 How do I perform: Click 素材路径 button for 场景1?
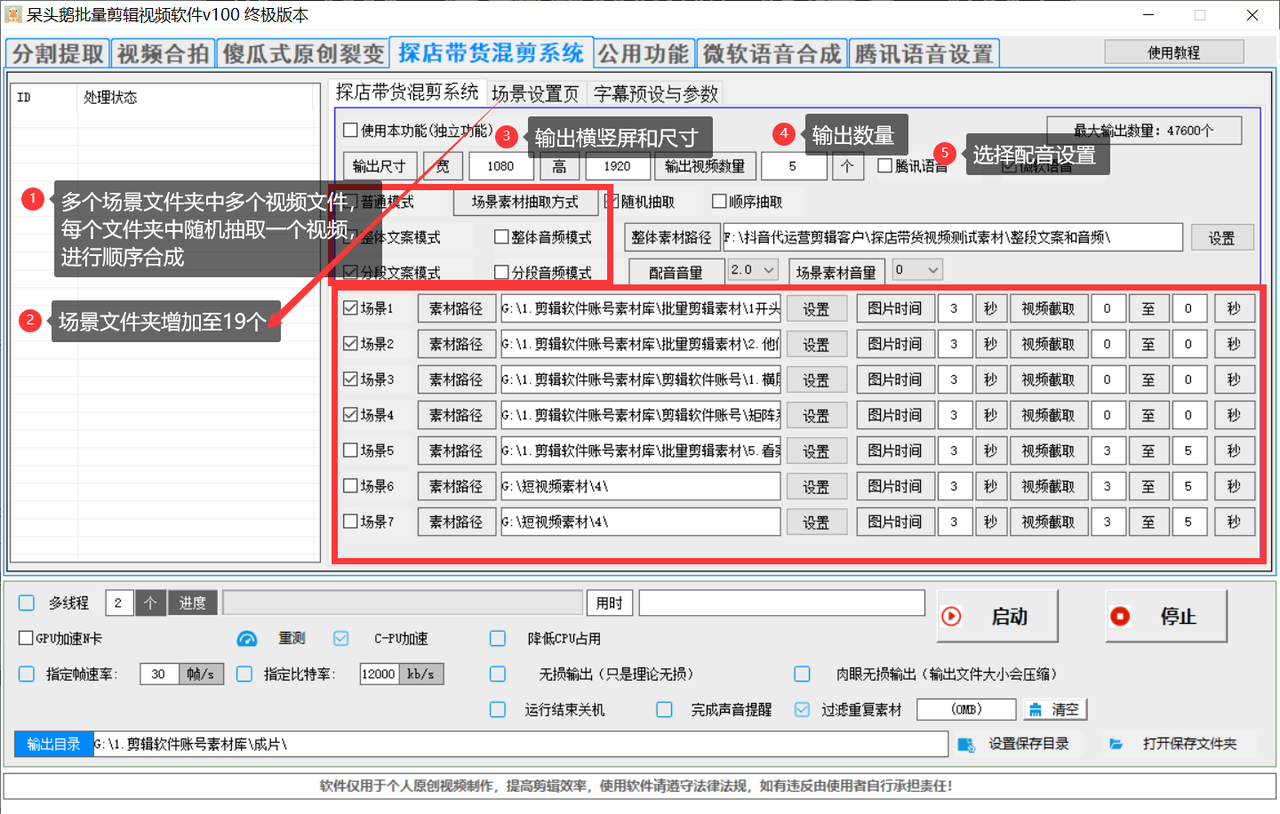tap(456, 309)
